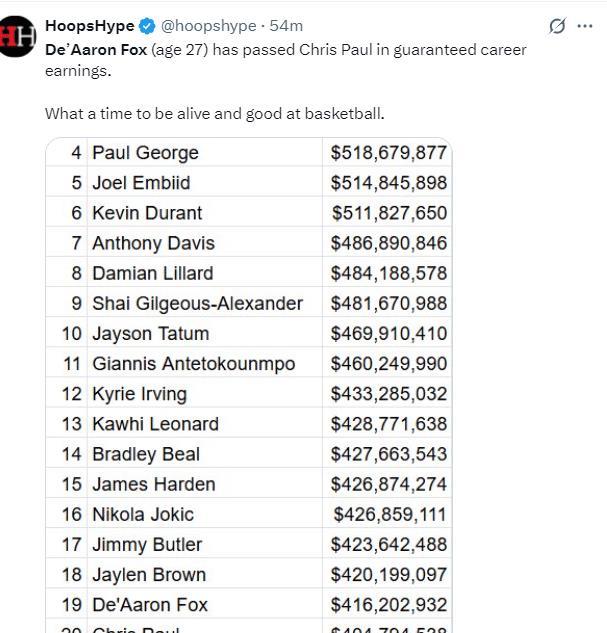
Task: Click the blue verified badge
Action: [x=147, y=26]
